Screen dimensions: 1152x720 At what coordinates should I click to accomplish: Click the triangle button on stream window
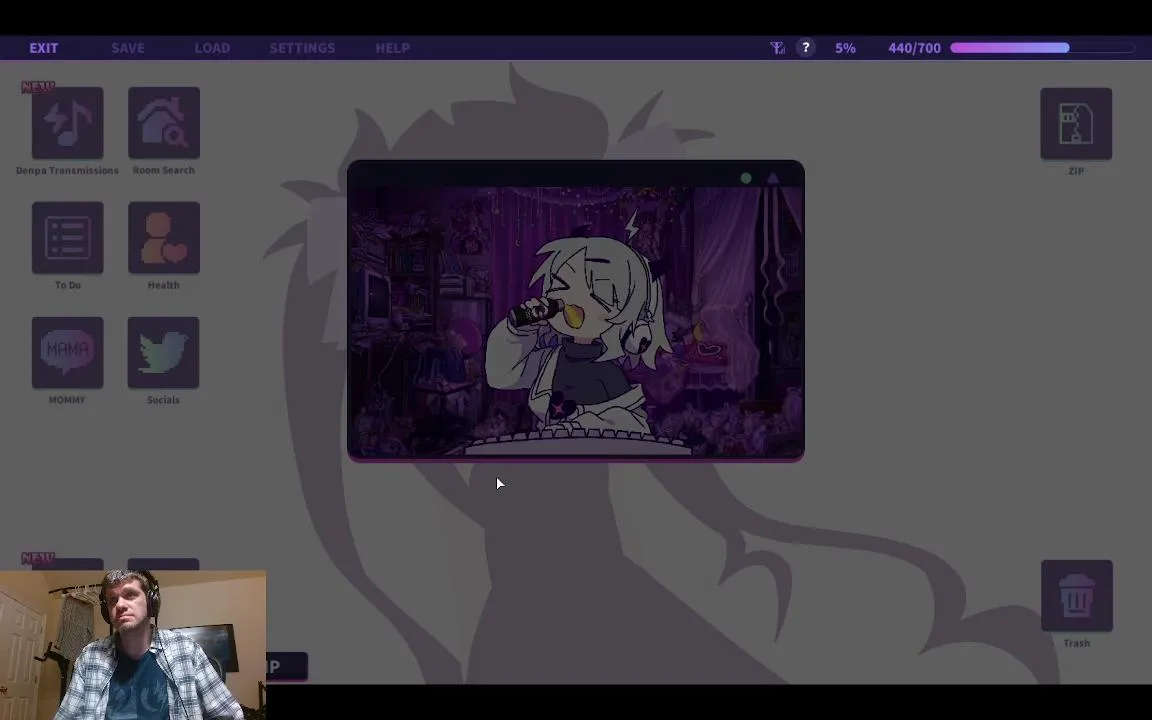pyautogui.click(x=772, y=178)
